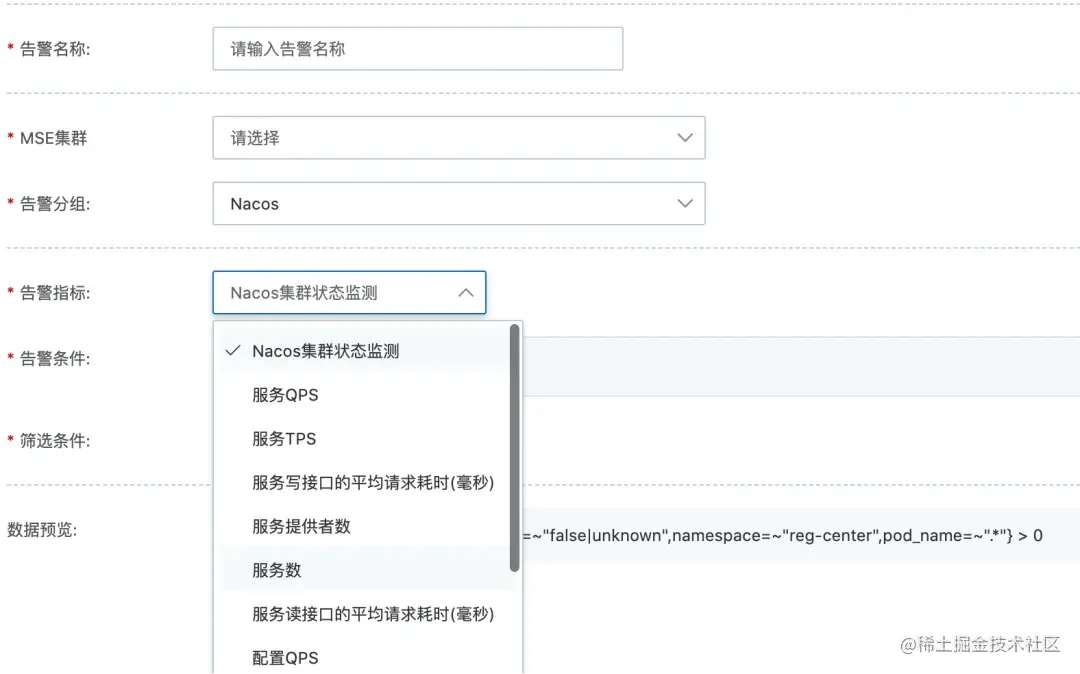Click the 告警条件 label
Image resolution: width=1080 pixels, height=674 pixels.
point(54,359)
